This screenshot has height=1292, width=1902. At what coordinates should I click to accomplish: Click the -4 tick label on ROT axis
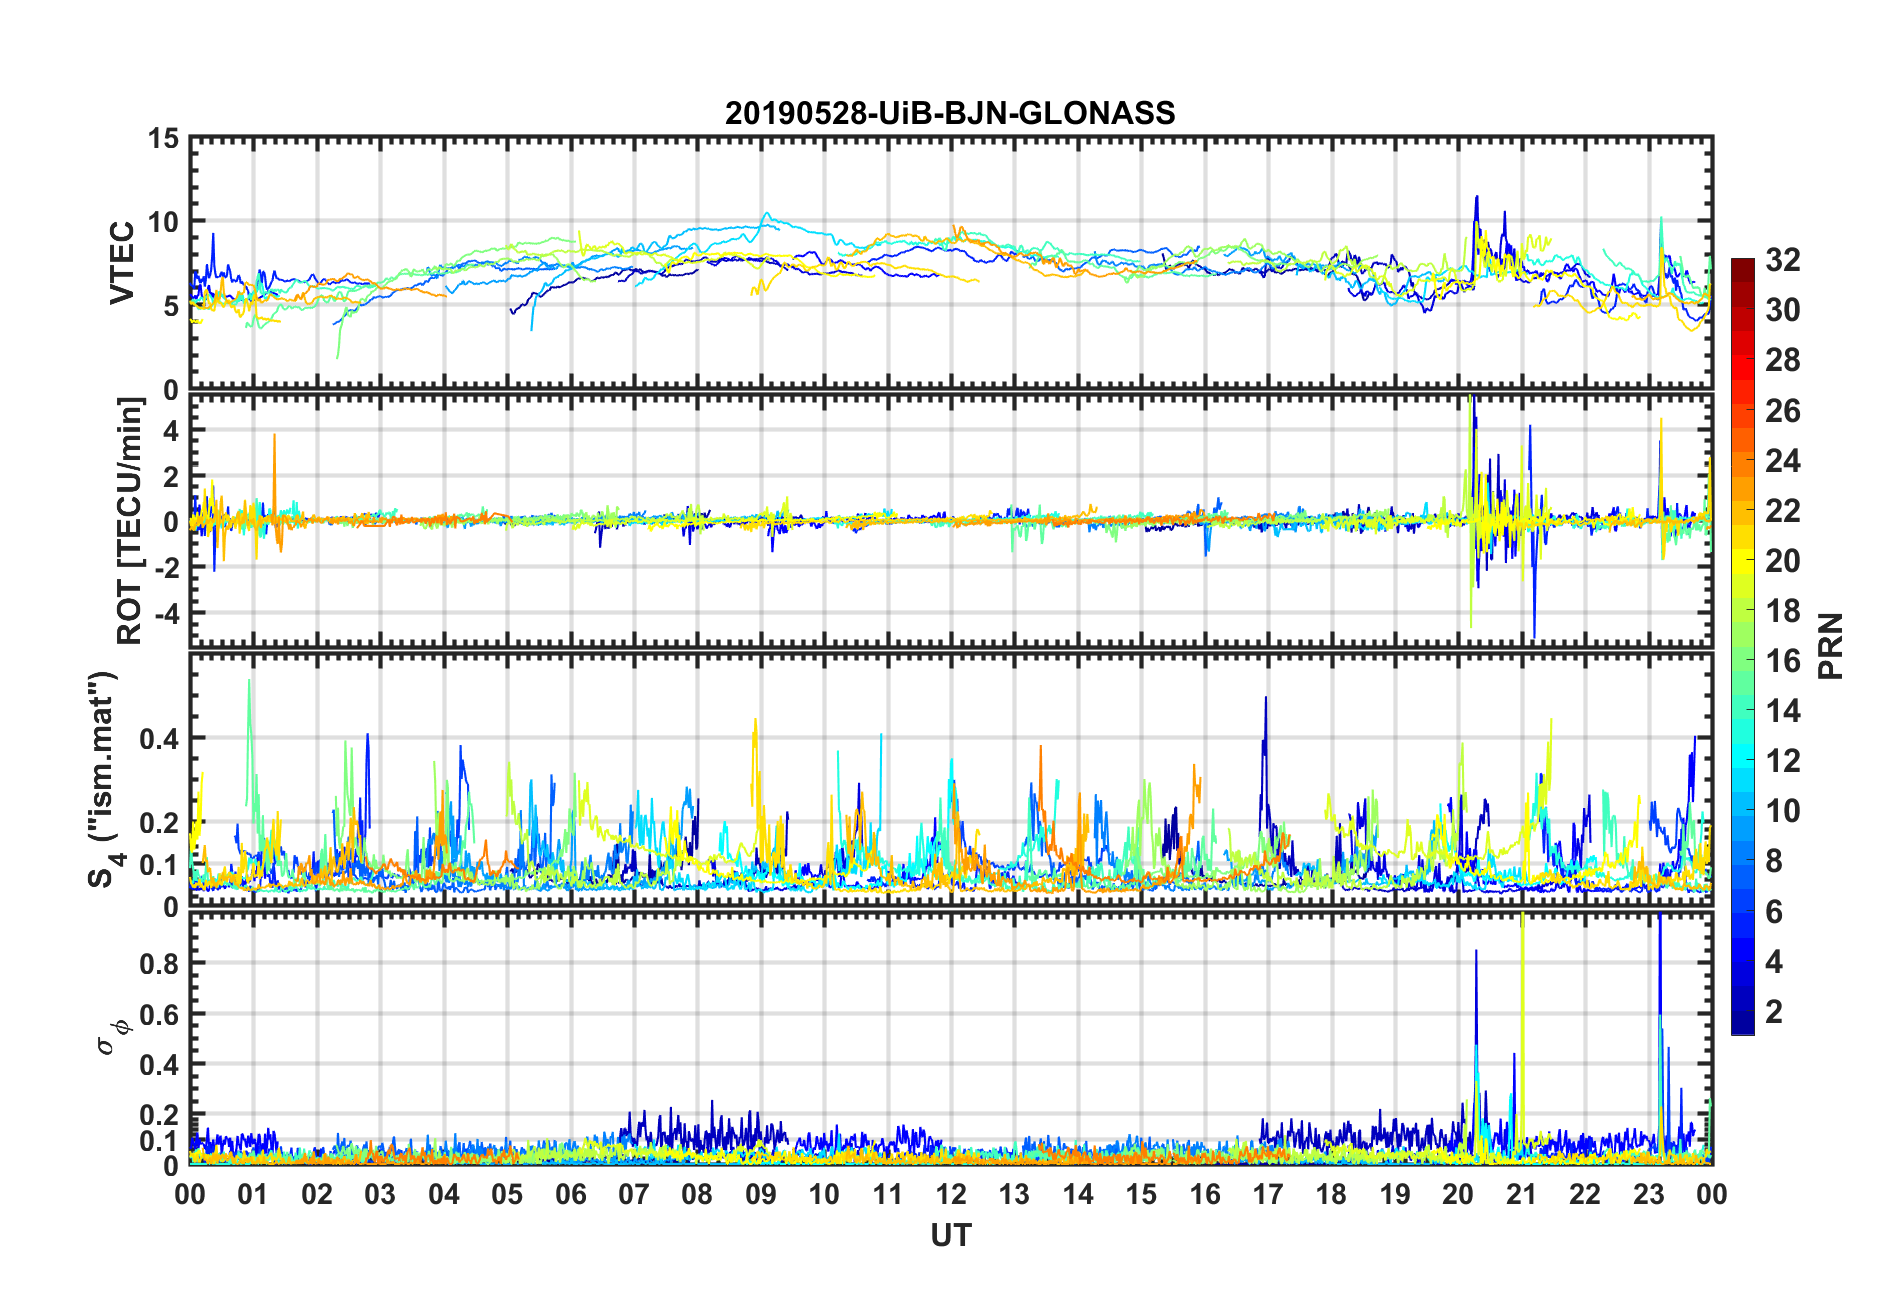165,612
